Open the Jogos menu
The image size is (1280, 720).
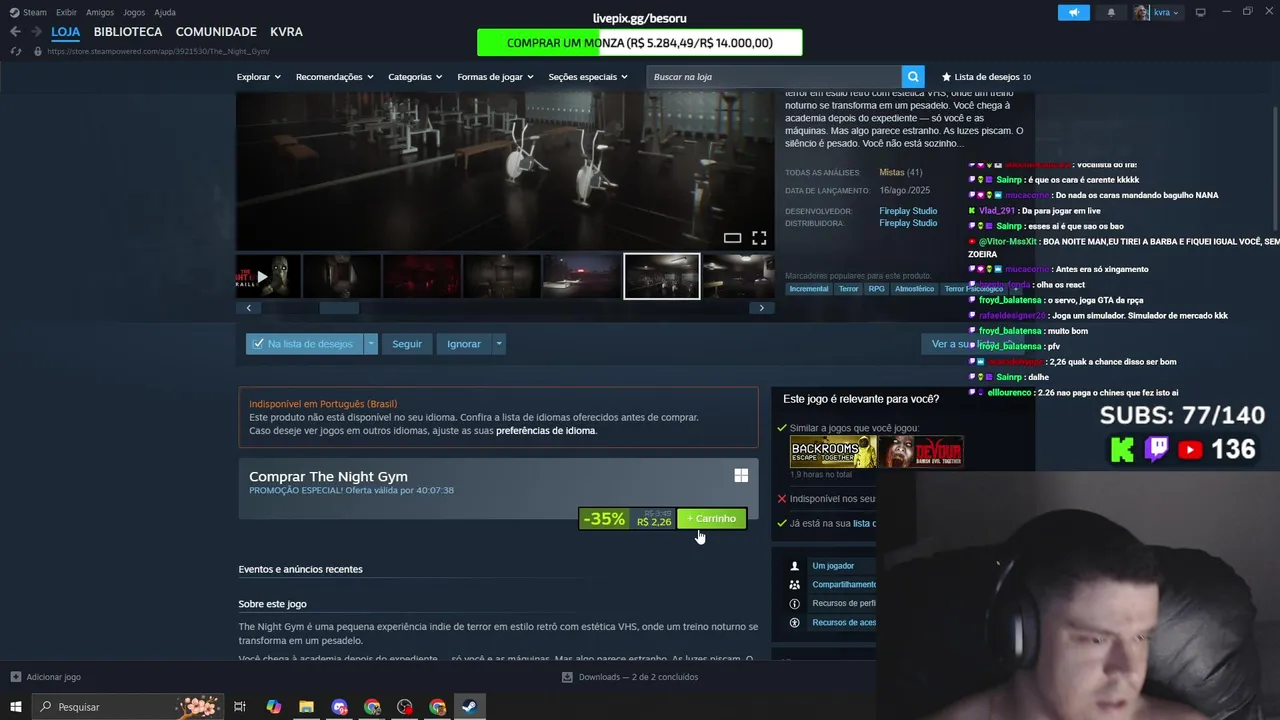click(x=134, y=12)
